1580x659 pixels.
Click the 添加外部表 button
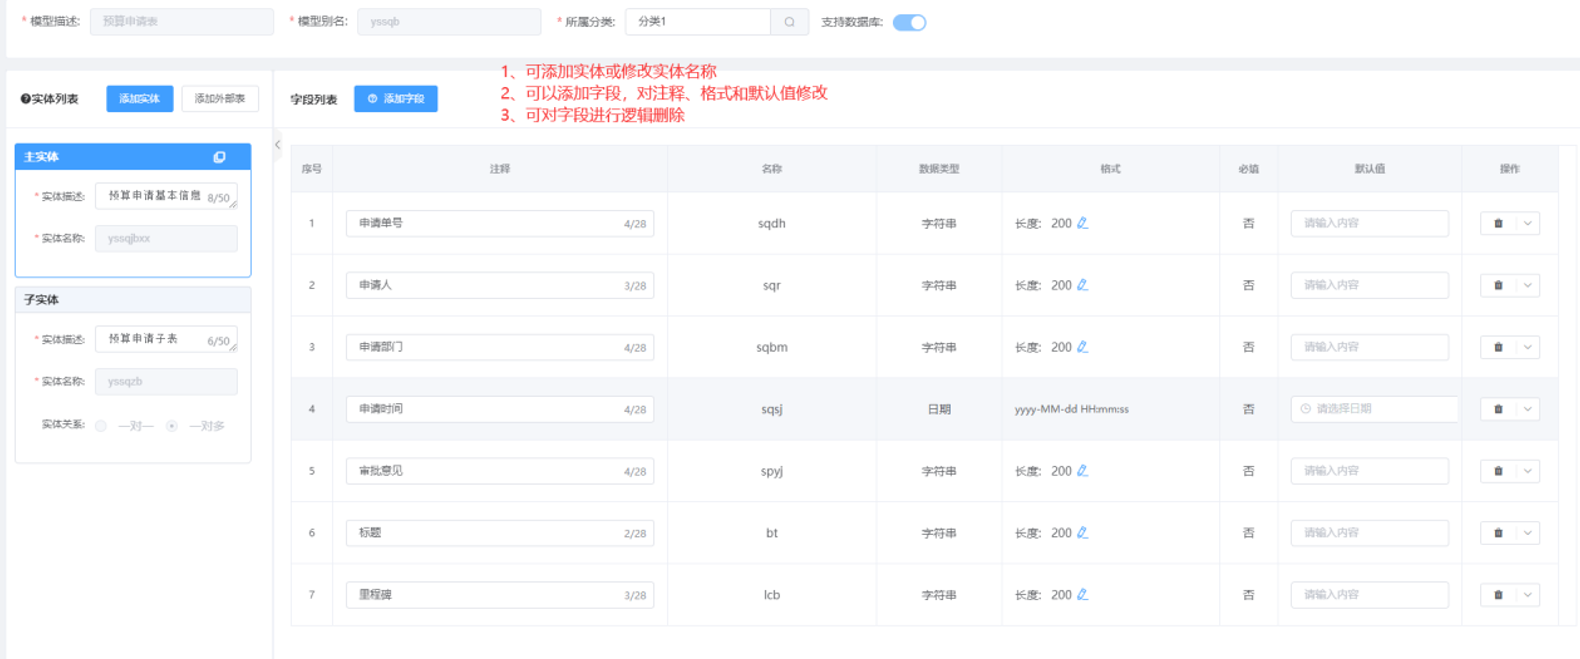point(220,98)
